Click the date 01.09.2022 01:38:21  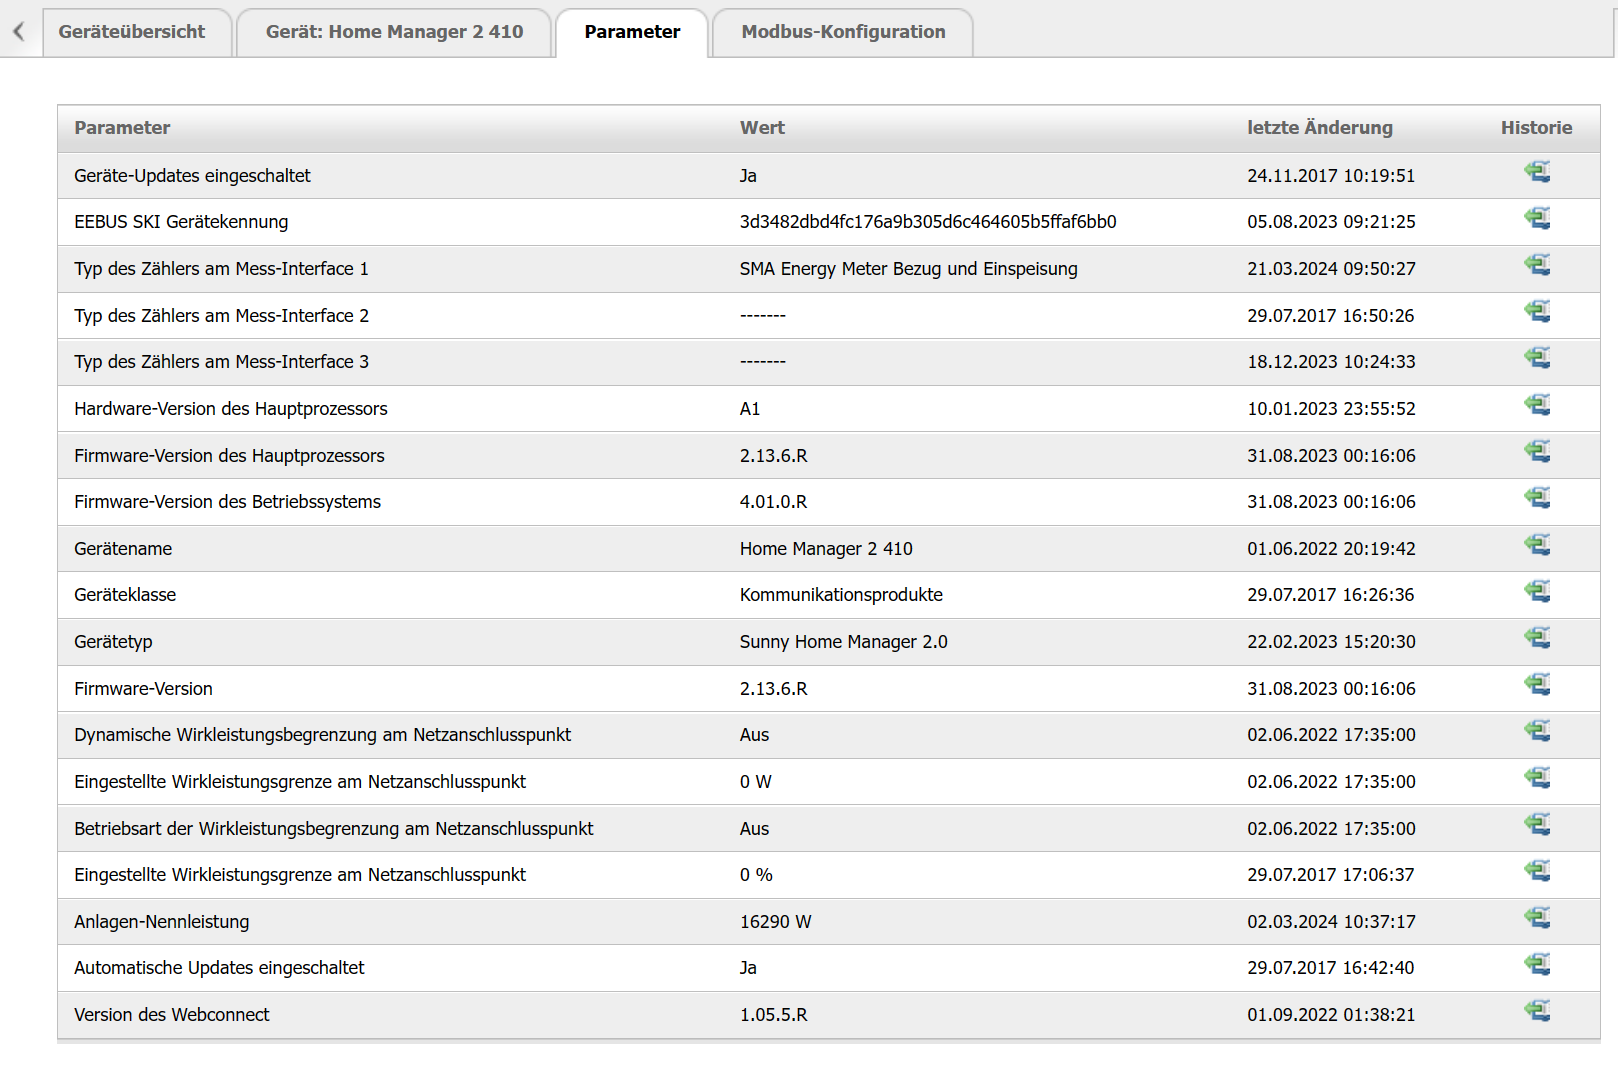coord(1331,1015)
